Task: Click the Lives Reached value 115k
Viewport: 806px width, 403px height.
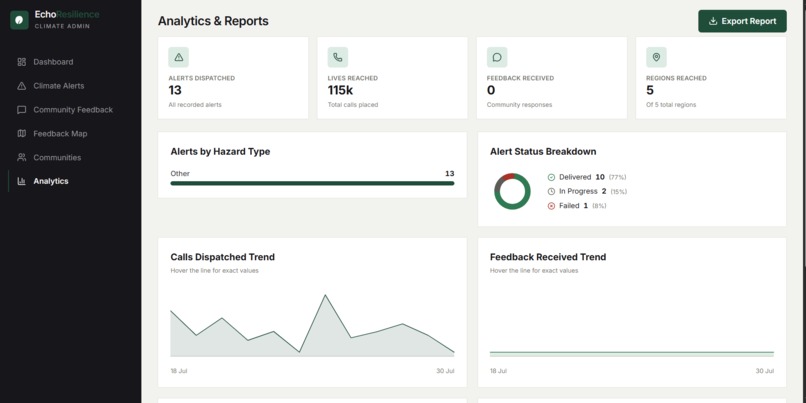Action: click(x=340, y=90)
